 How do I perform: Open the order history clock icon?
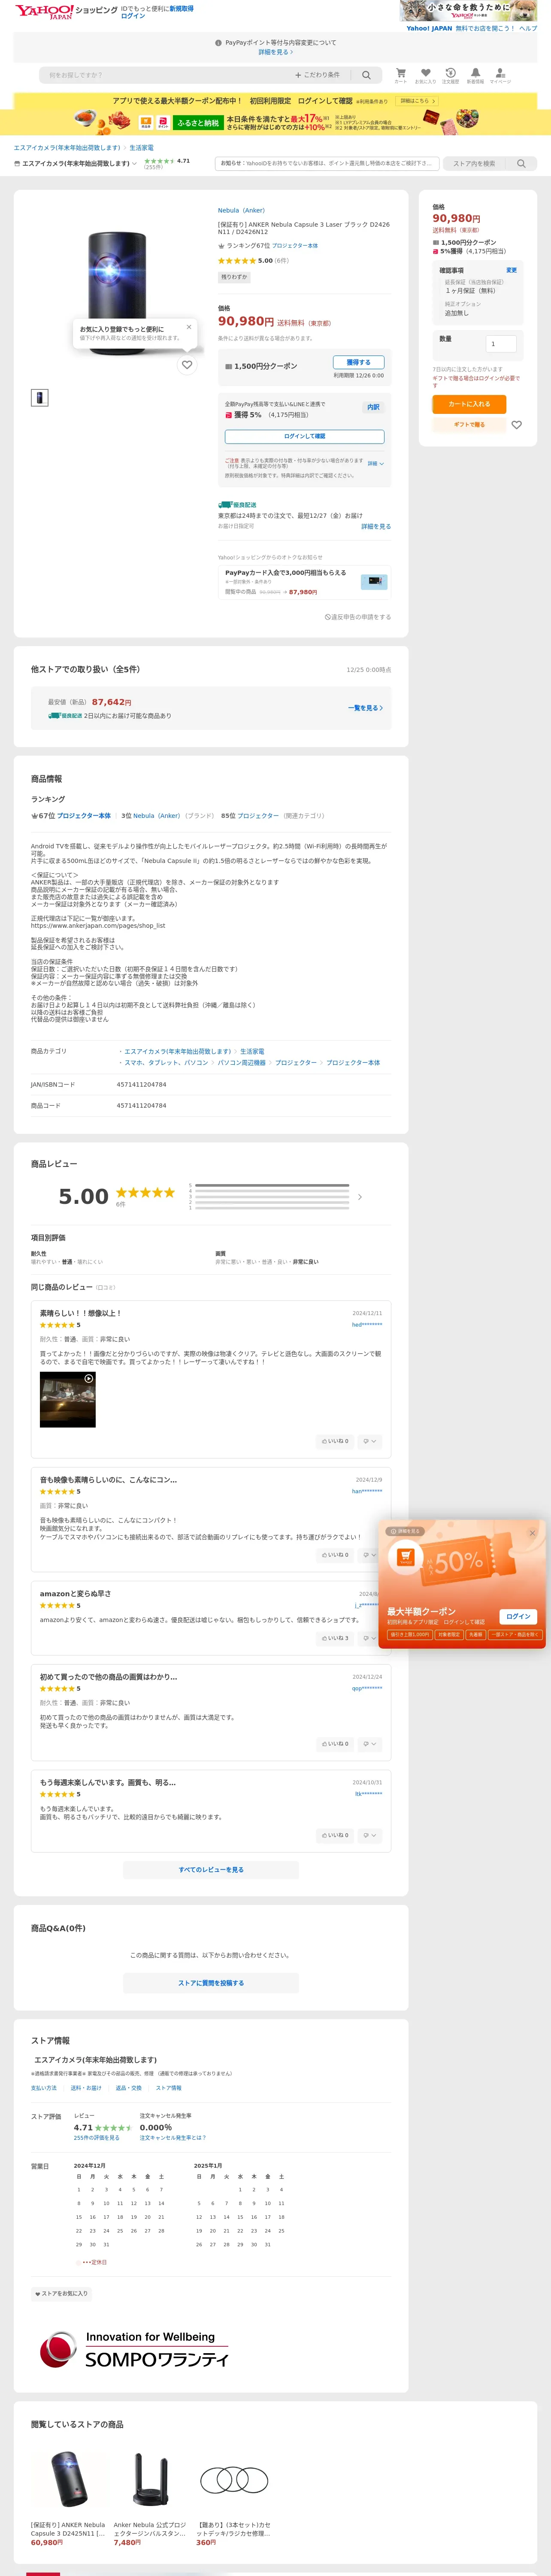coord(450,73)
